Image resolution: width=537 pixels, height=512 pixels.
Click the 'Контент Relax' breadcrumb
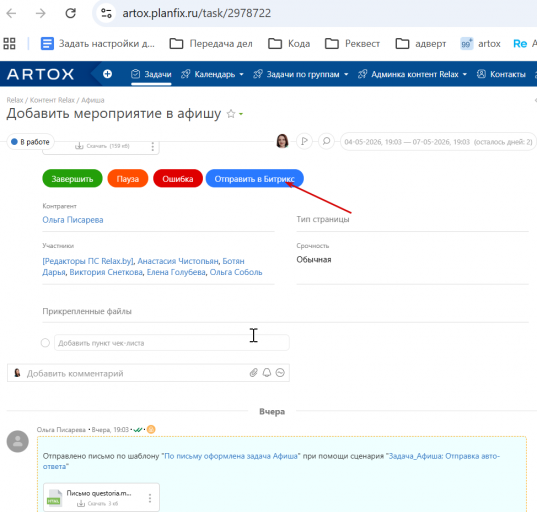pos(52,100)
